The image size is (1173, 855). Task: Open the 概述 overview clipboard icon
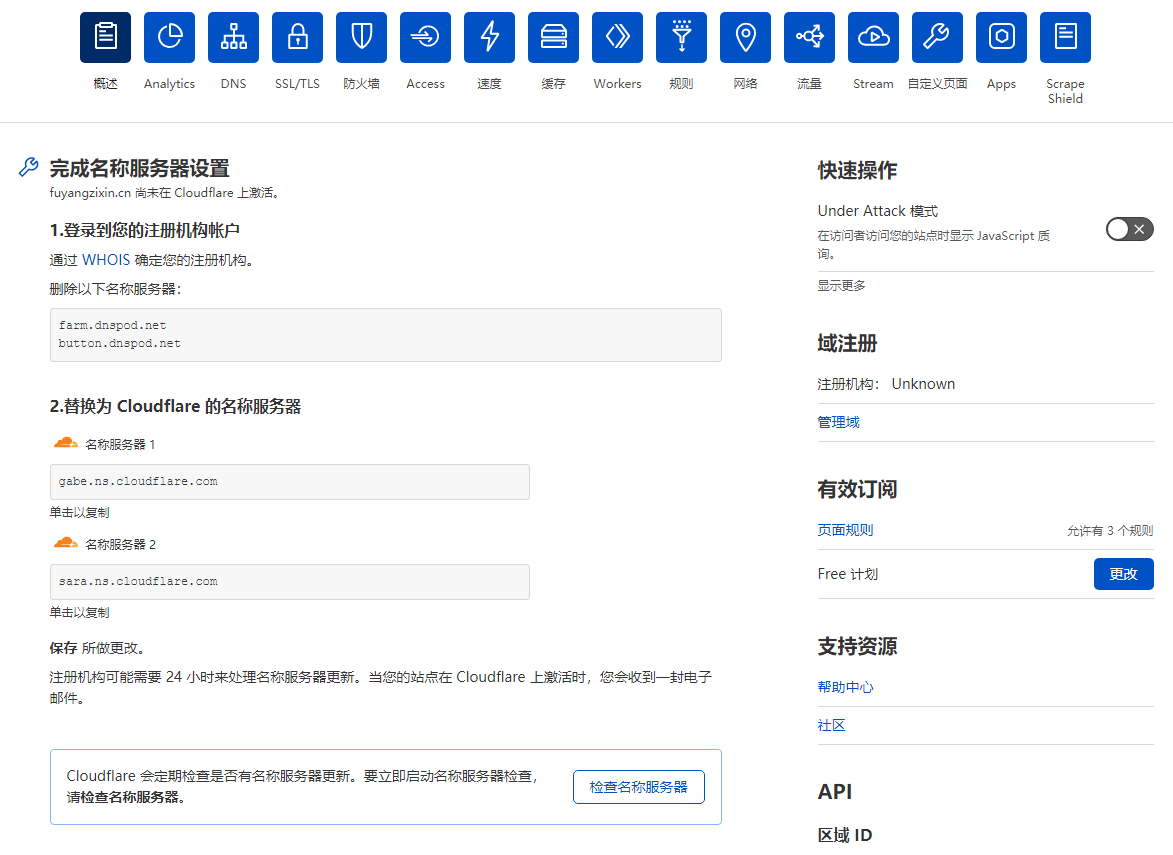[105, 37]
